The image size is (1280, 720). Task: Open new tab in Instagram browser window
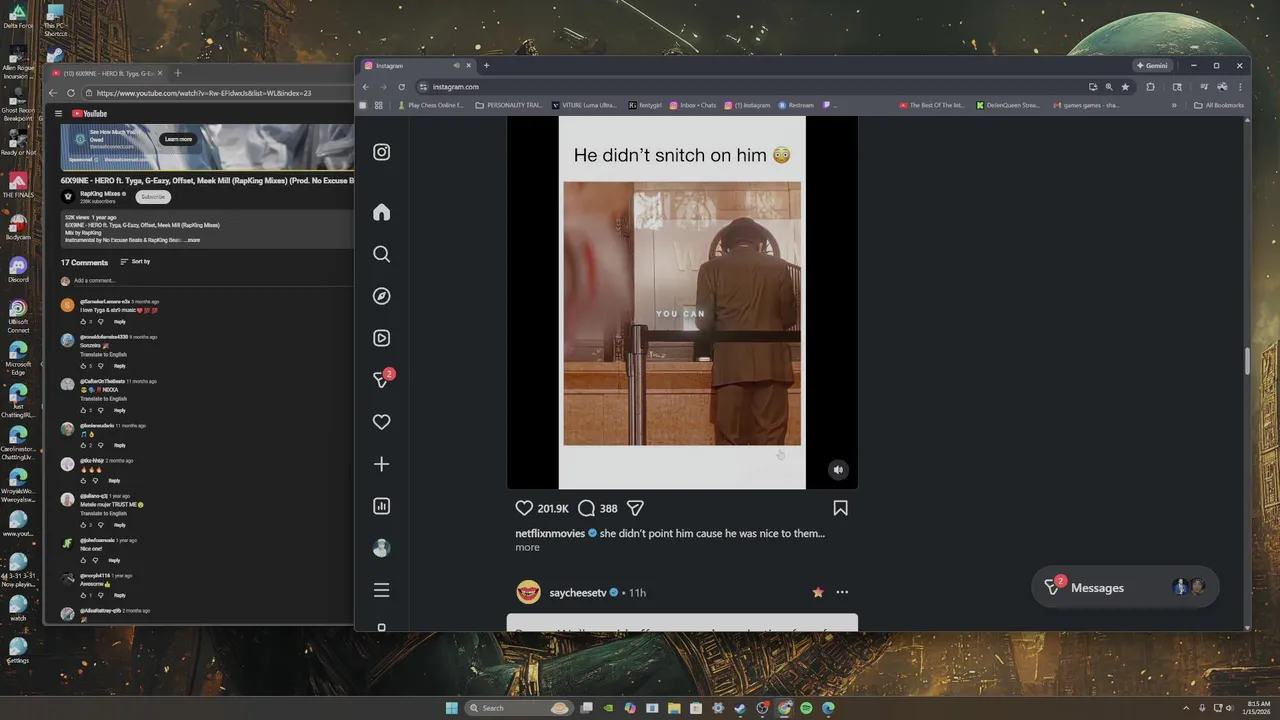tap(486, 65)
